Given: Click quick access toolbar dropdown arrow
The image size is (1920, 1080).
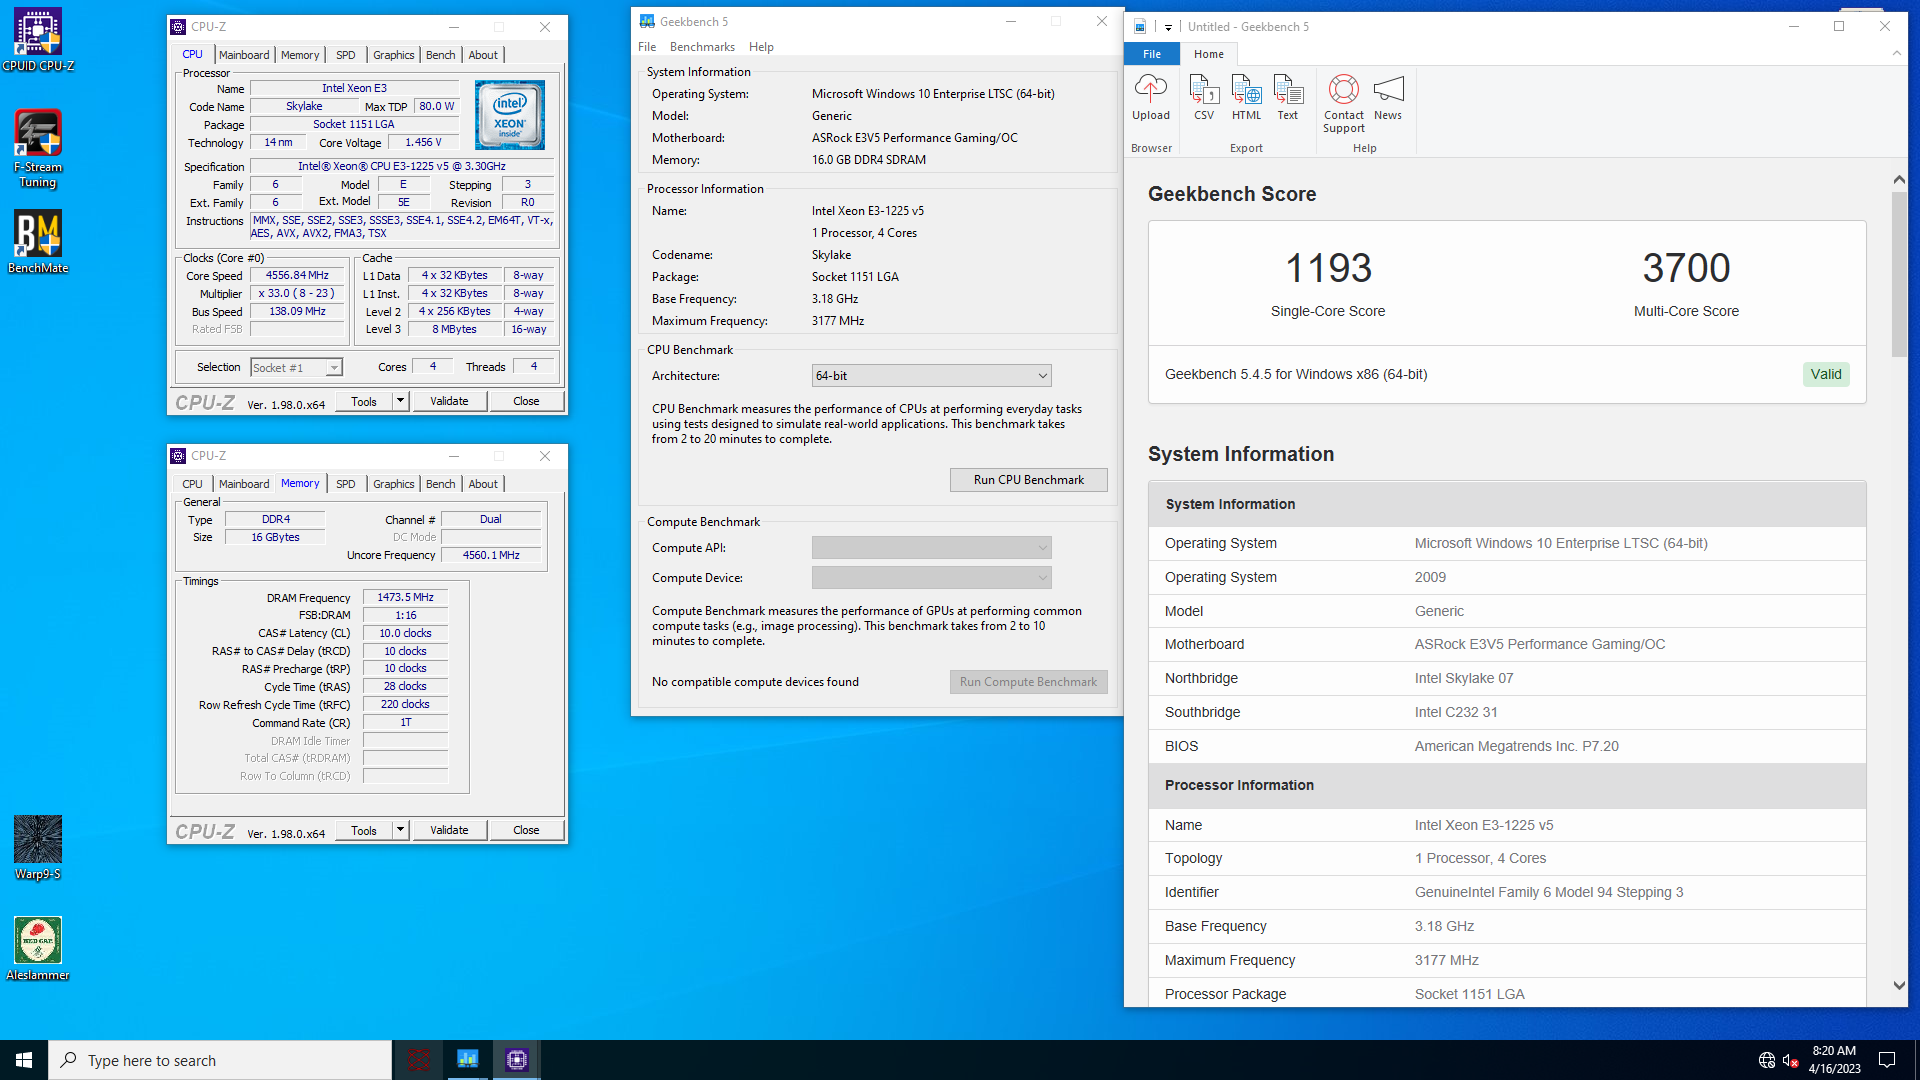Looking at the screenshot, I should click(1168, 27).
